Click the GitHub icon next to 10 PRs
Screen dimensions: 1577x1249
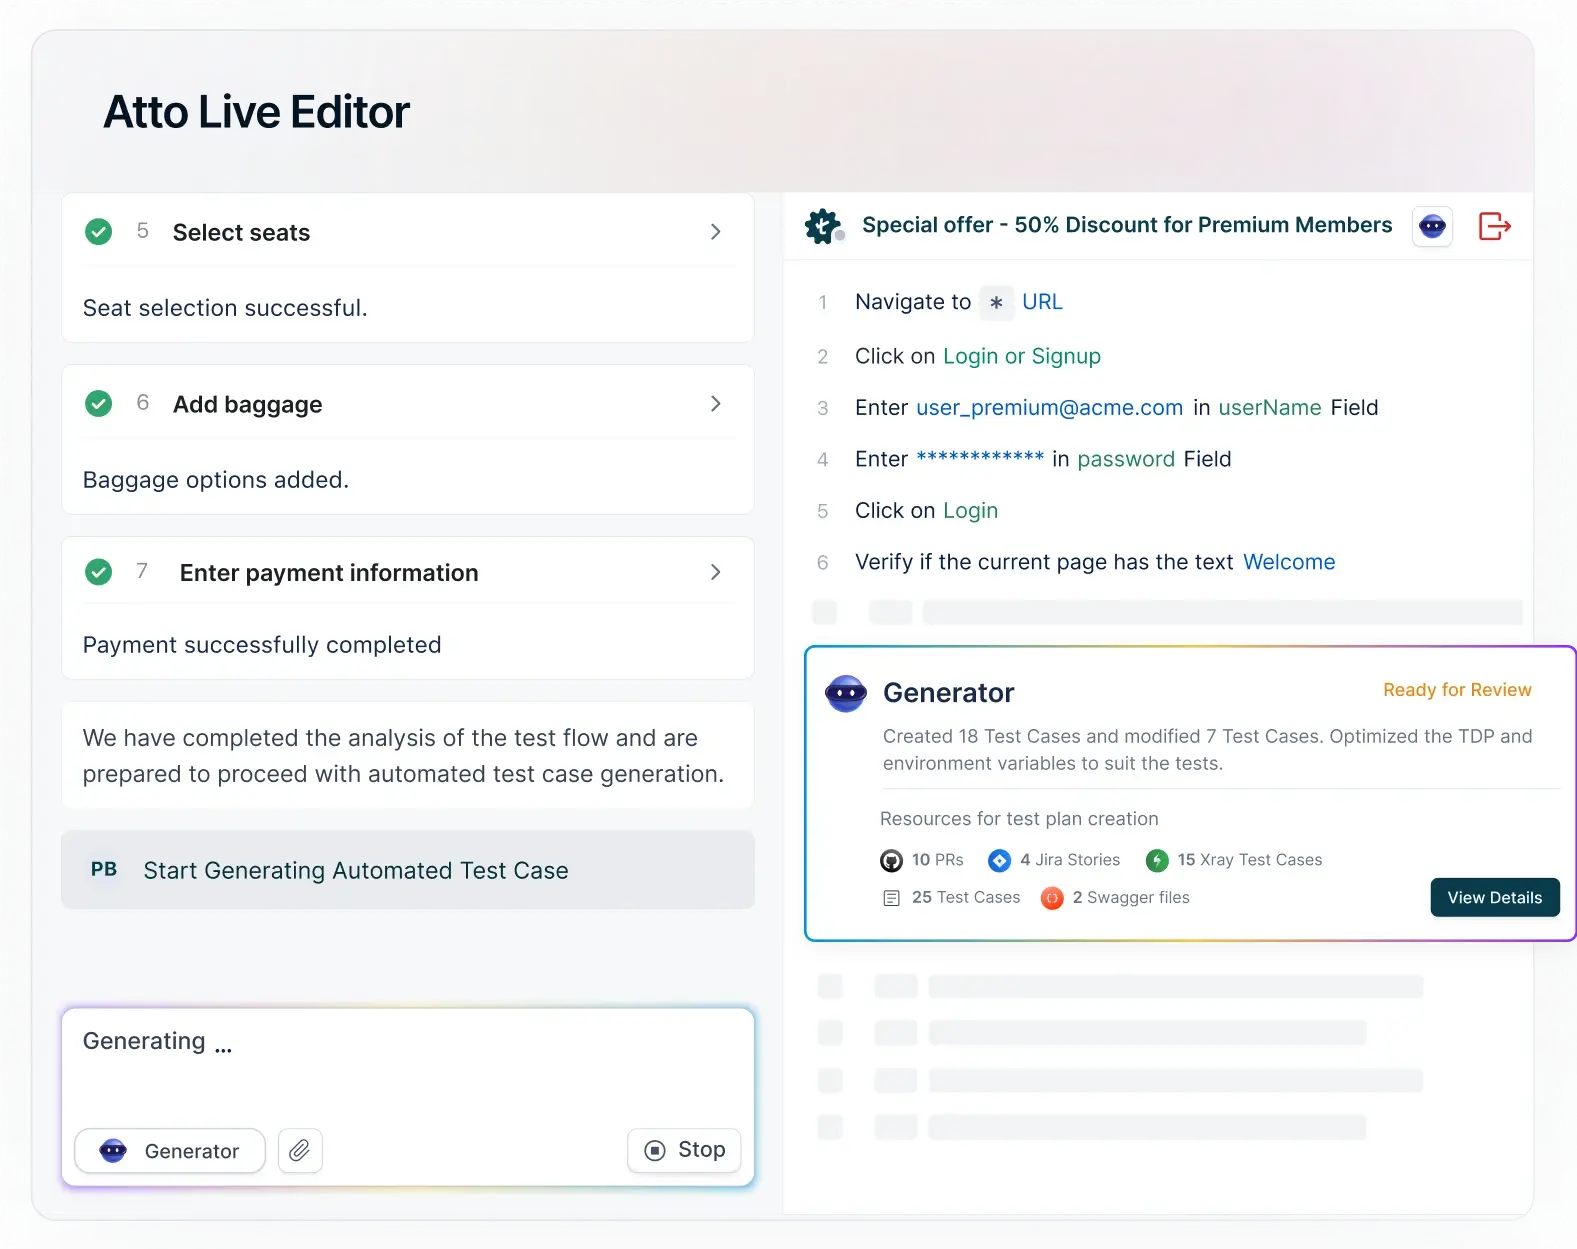point(891,860)
